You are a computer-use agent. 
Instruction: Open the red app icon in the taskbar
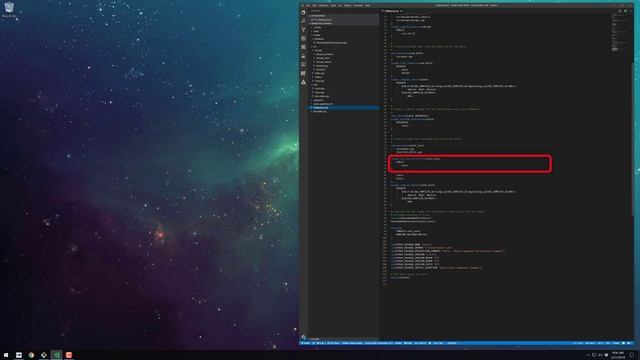click(69, 355)
